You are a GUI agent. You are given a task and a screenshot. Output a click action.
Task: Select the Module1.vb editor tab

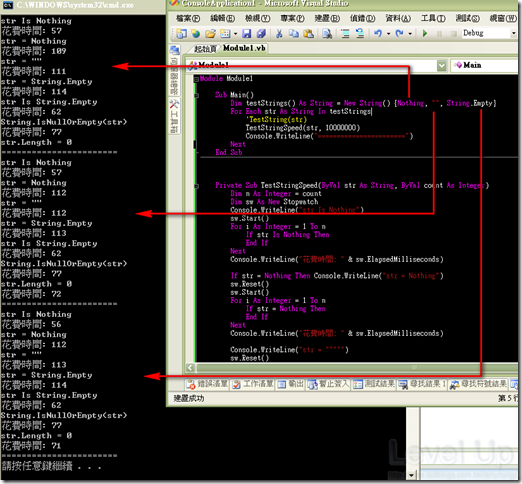[244, 48]
